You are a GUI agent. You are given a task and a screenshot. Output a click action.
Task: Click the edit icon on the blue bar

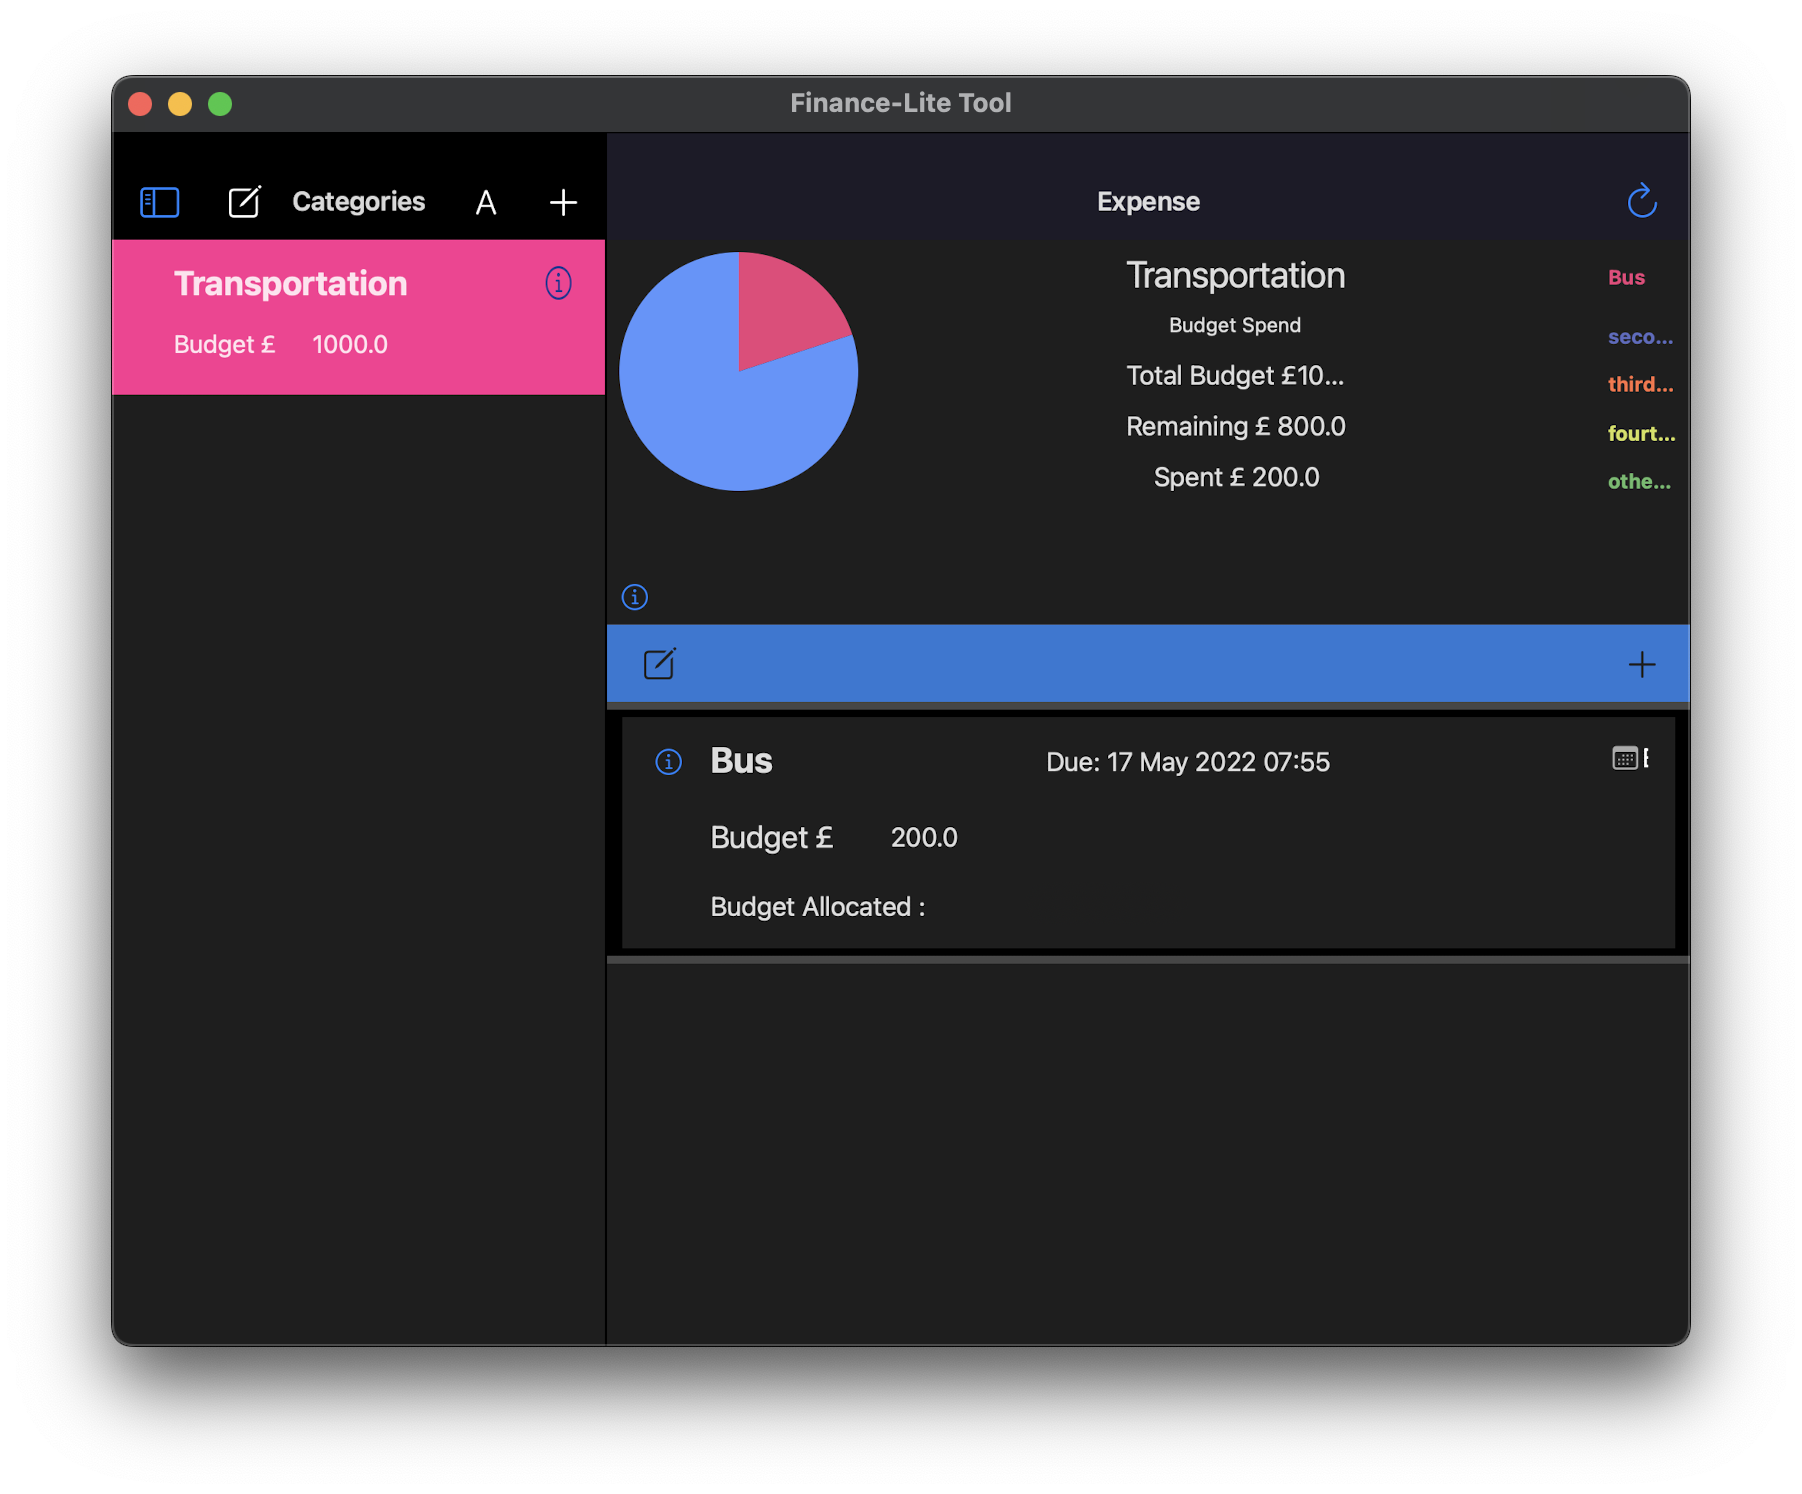(x=660, y=663)
